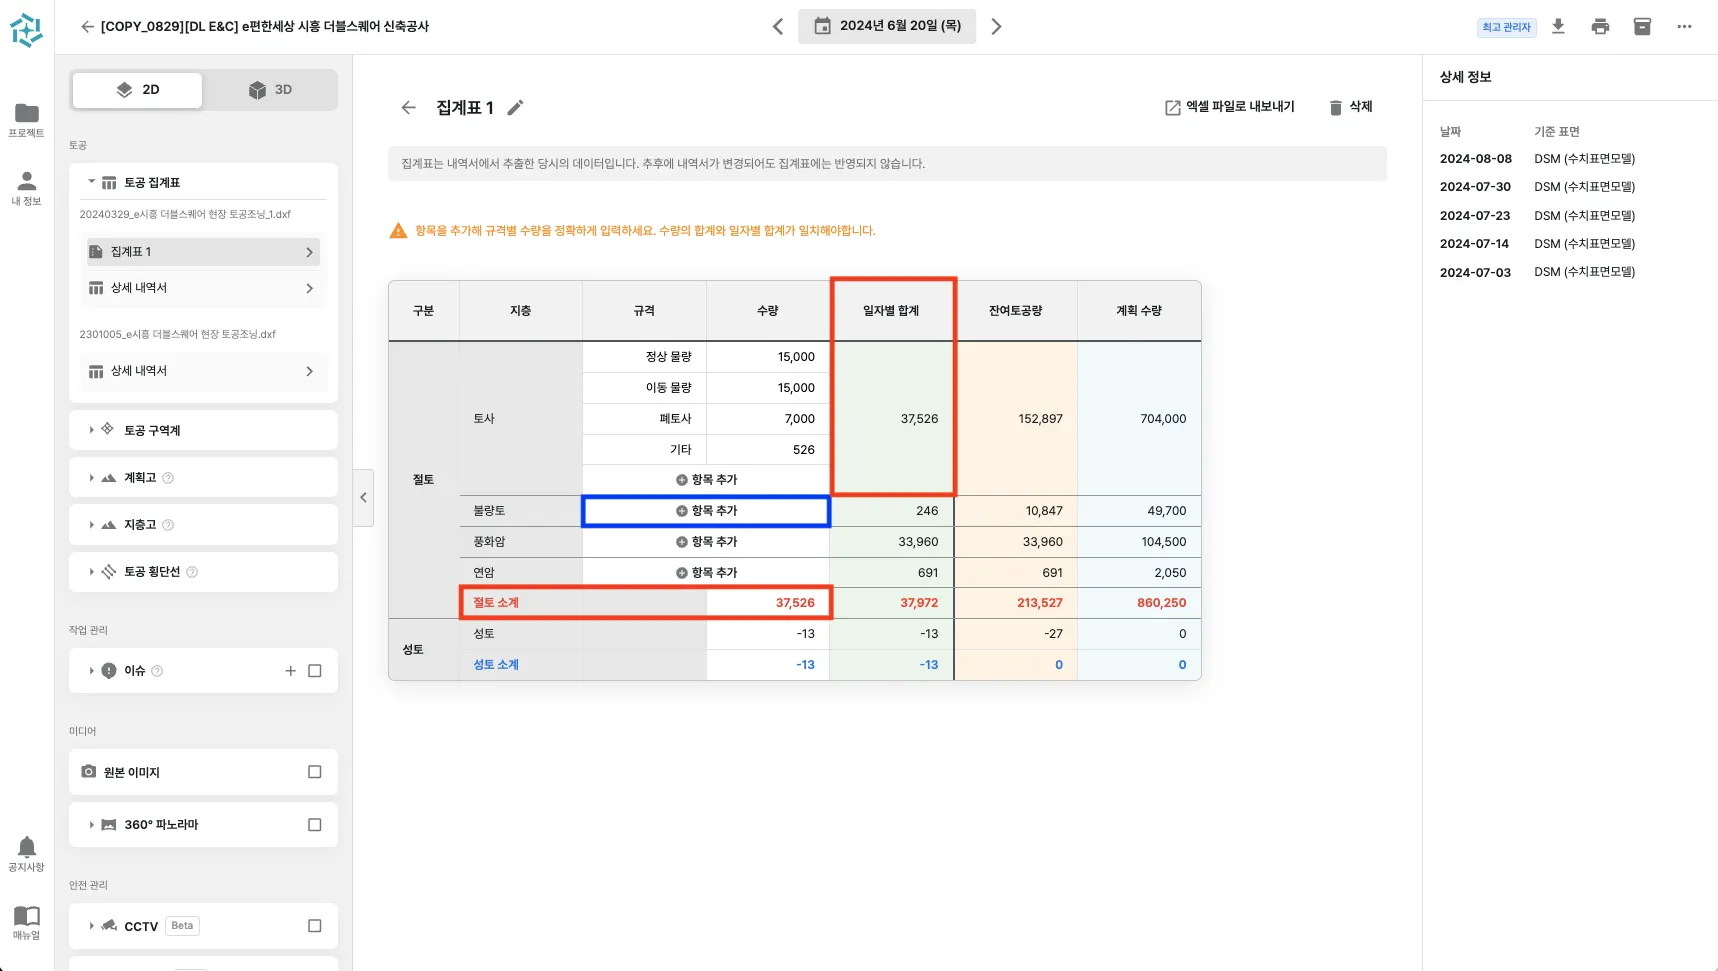The height and width of the screenshot is (971, 1718).
Task: Open the more options ellipsis menu
Action: click(x=1685, y=27)
